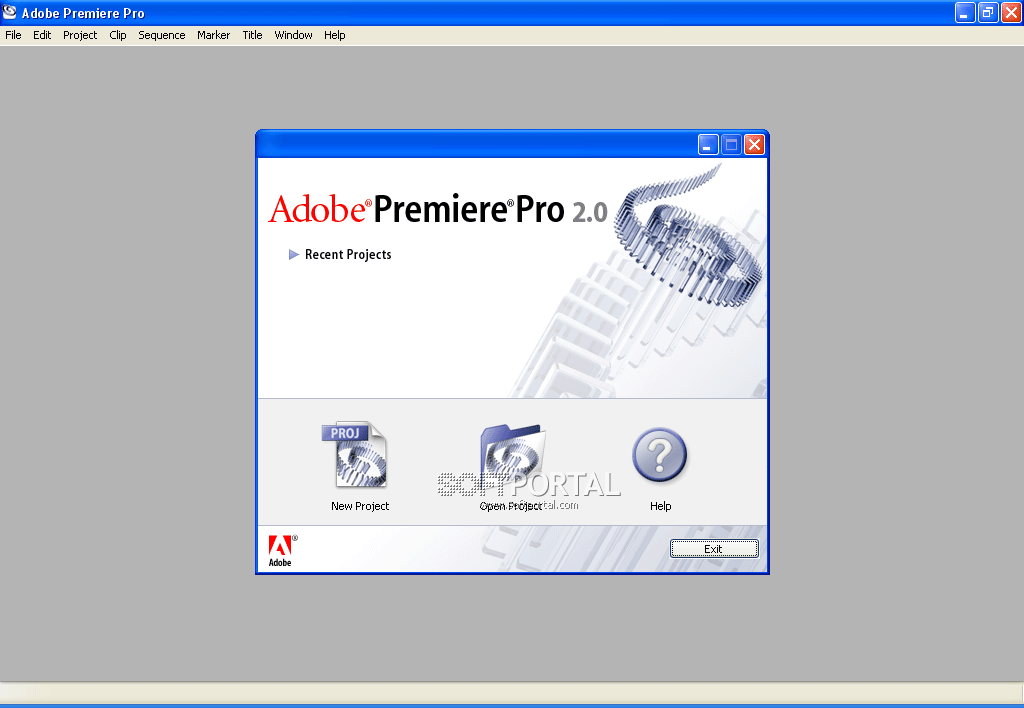
Task: Restore down the main Premiere Pro window
Action: pos(988,12)
